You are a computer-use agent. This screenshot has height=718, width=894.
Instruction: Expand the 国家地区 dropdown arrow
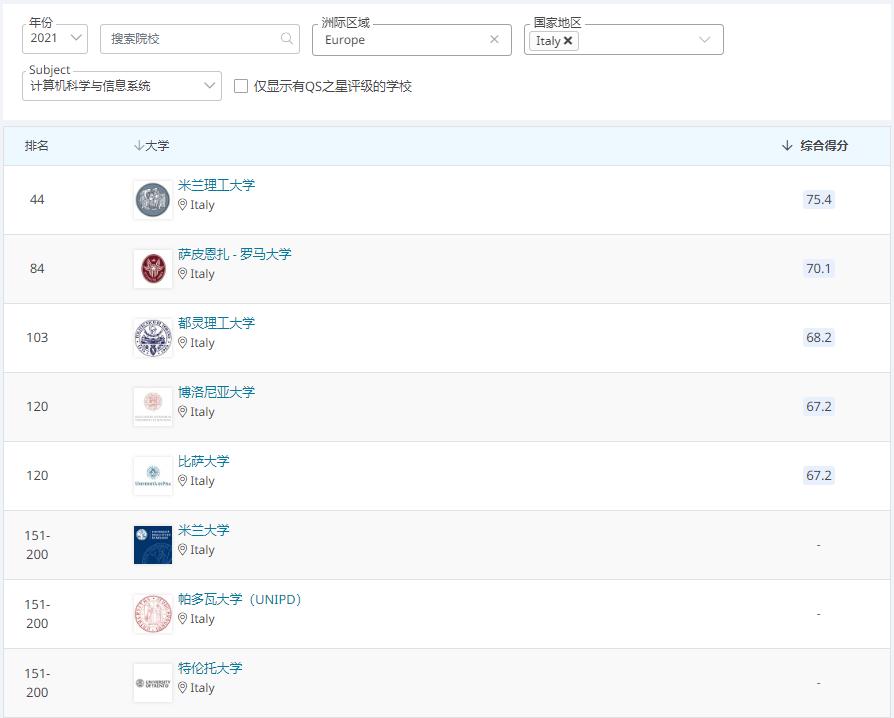click(705, 39)
